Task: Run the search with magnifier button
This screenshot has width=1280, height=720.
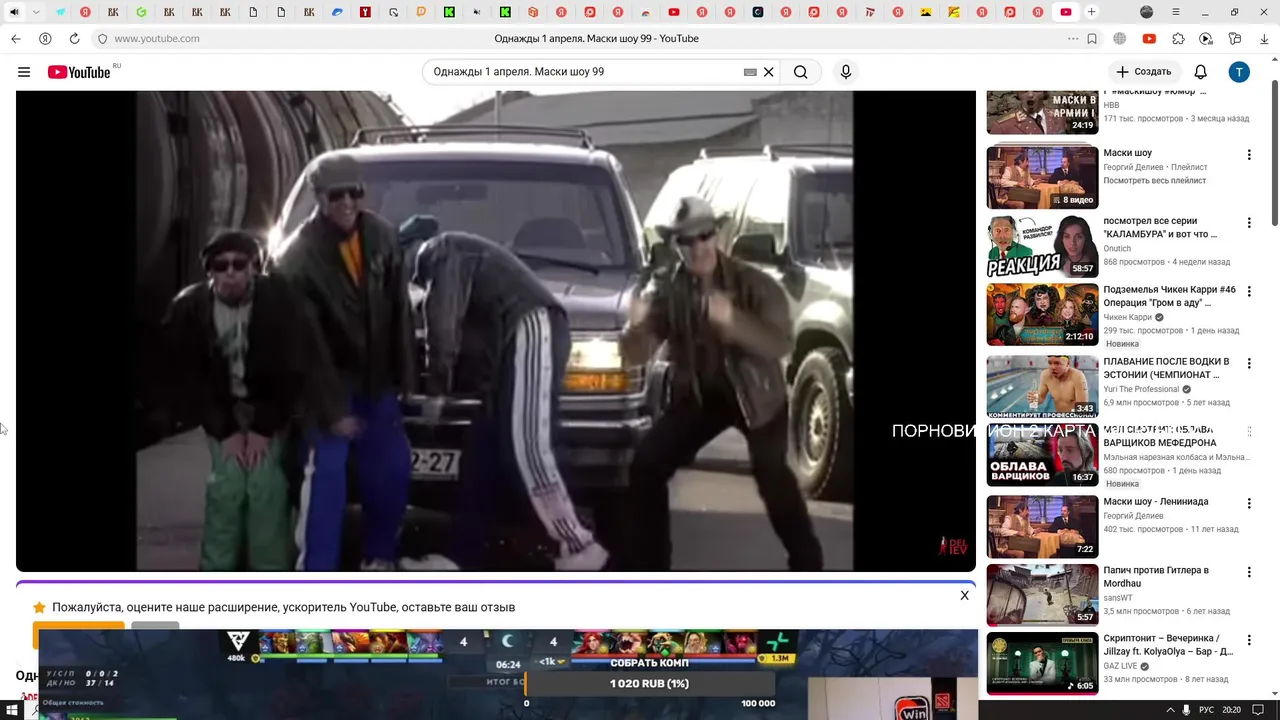Action: (801, 72)
